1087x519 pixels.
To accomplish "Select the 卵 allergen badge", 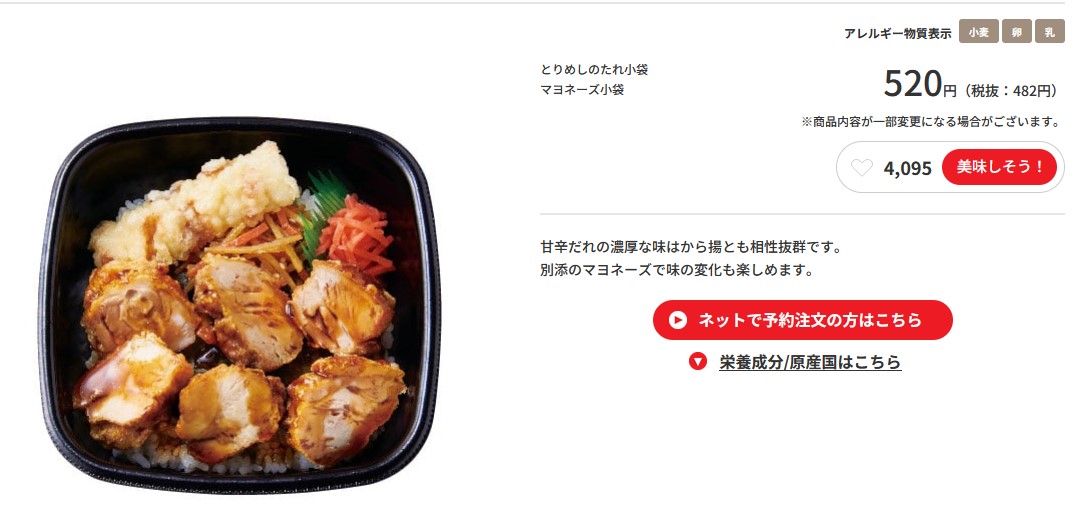I will tap(1016, 32).
